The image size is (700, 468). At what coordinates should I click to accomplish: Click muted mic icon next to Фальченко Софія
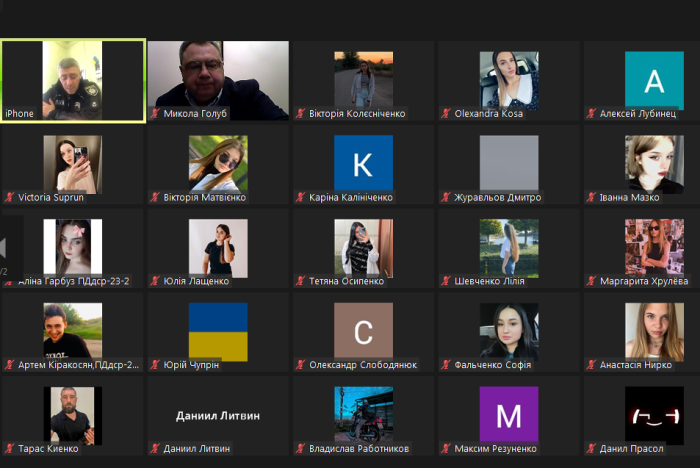click(446, 365)
